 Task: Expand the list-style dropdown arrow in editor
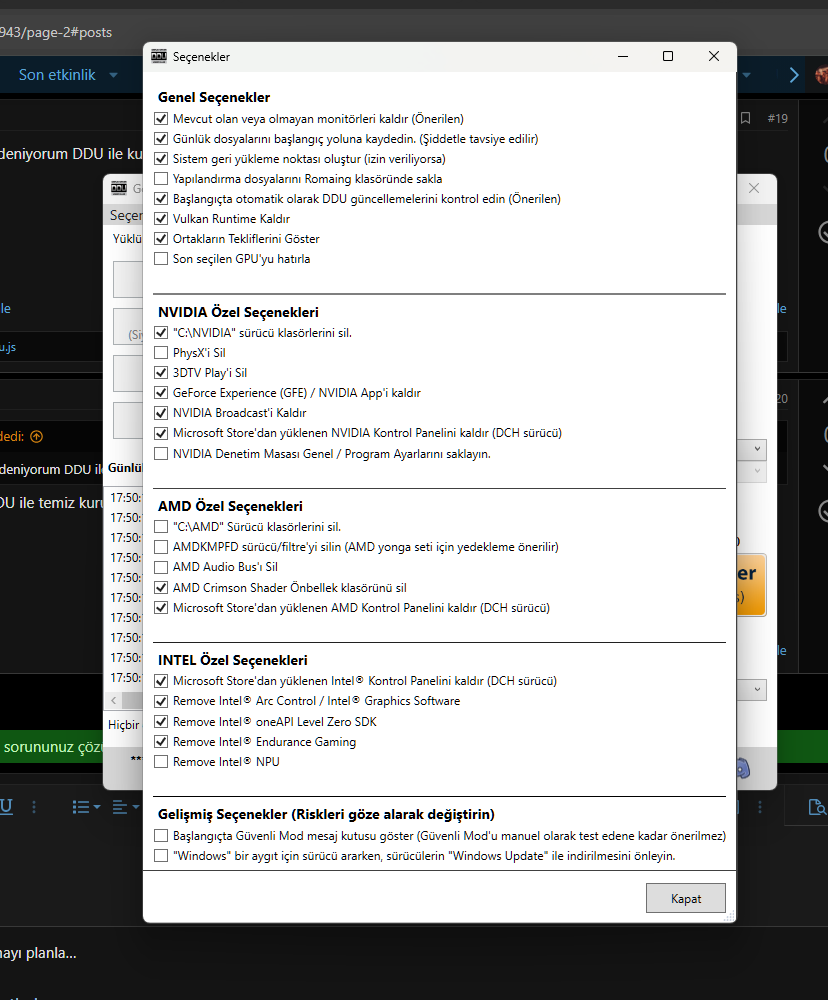pyautogui.click(x=97, y=807)
